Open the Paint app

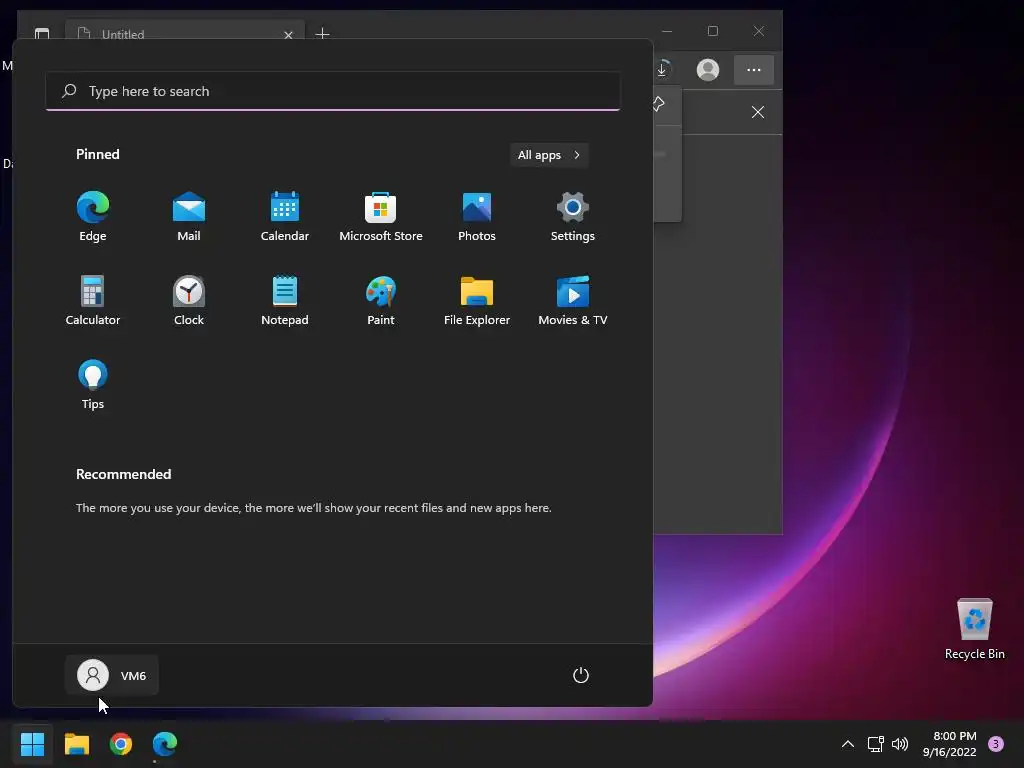[x=381, y=300]
